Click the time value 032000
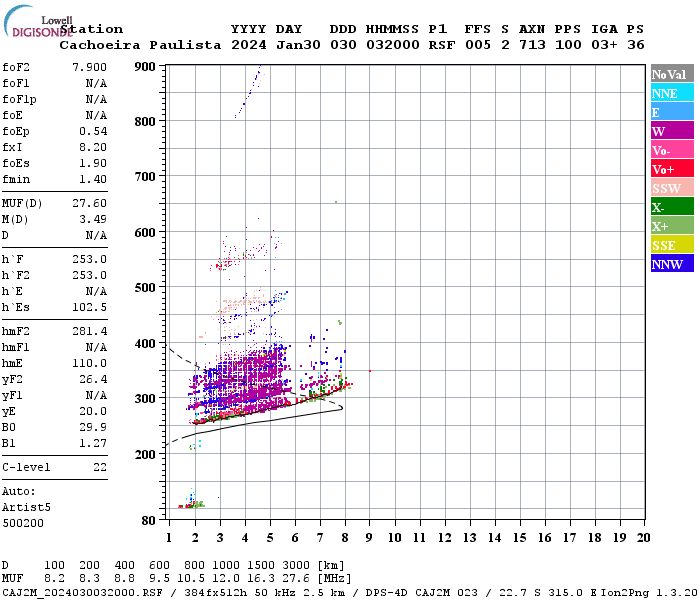 pyautogui.click(x=393, y=45)
